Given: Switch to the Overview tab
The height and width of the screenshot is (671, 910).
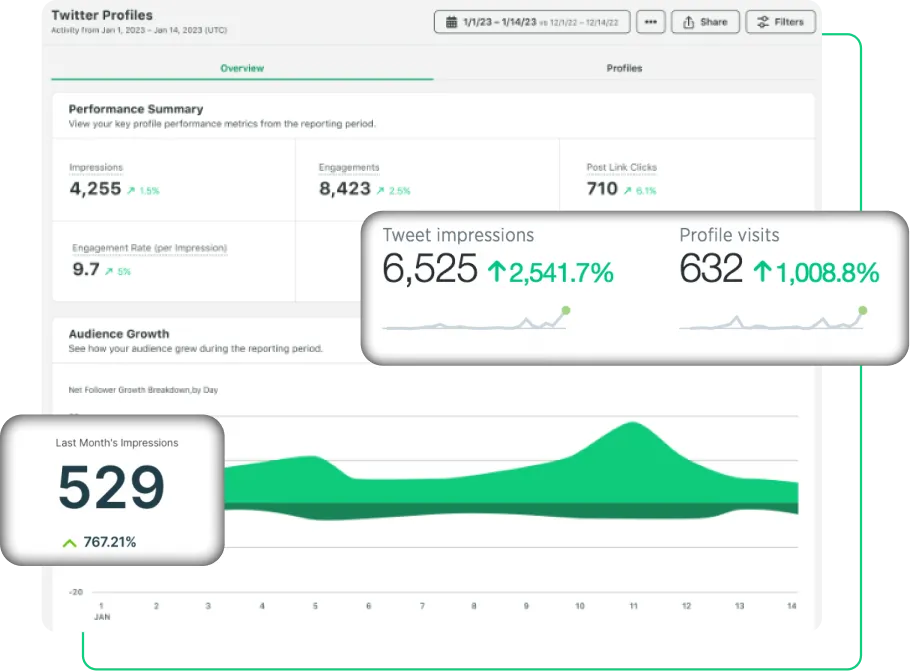Looking at the screenshot, I should point(242,68).
